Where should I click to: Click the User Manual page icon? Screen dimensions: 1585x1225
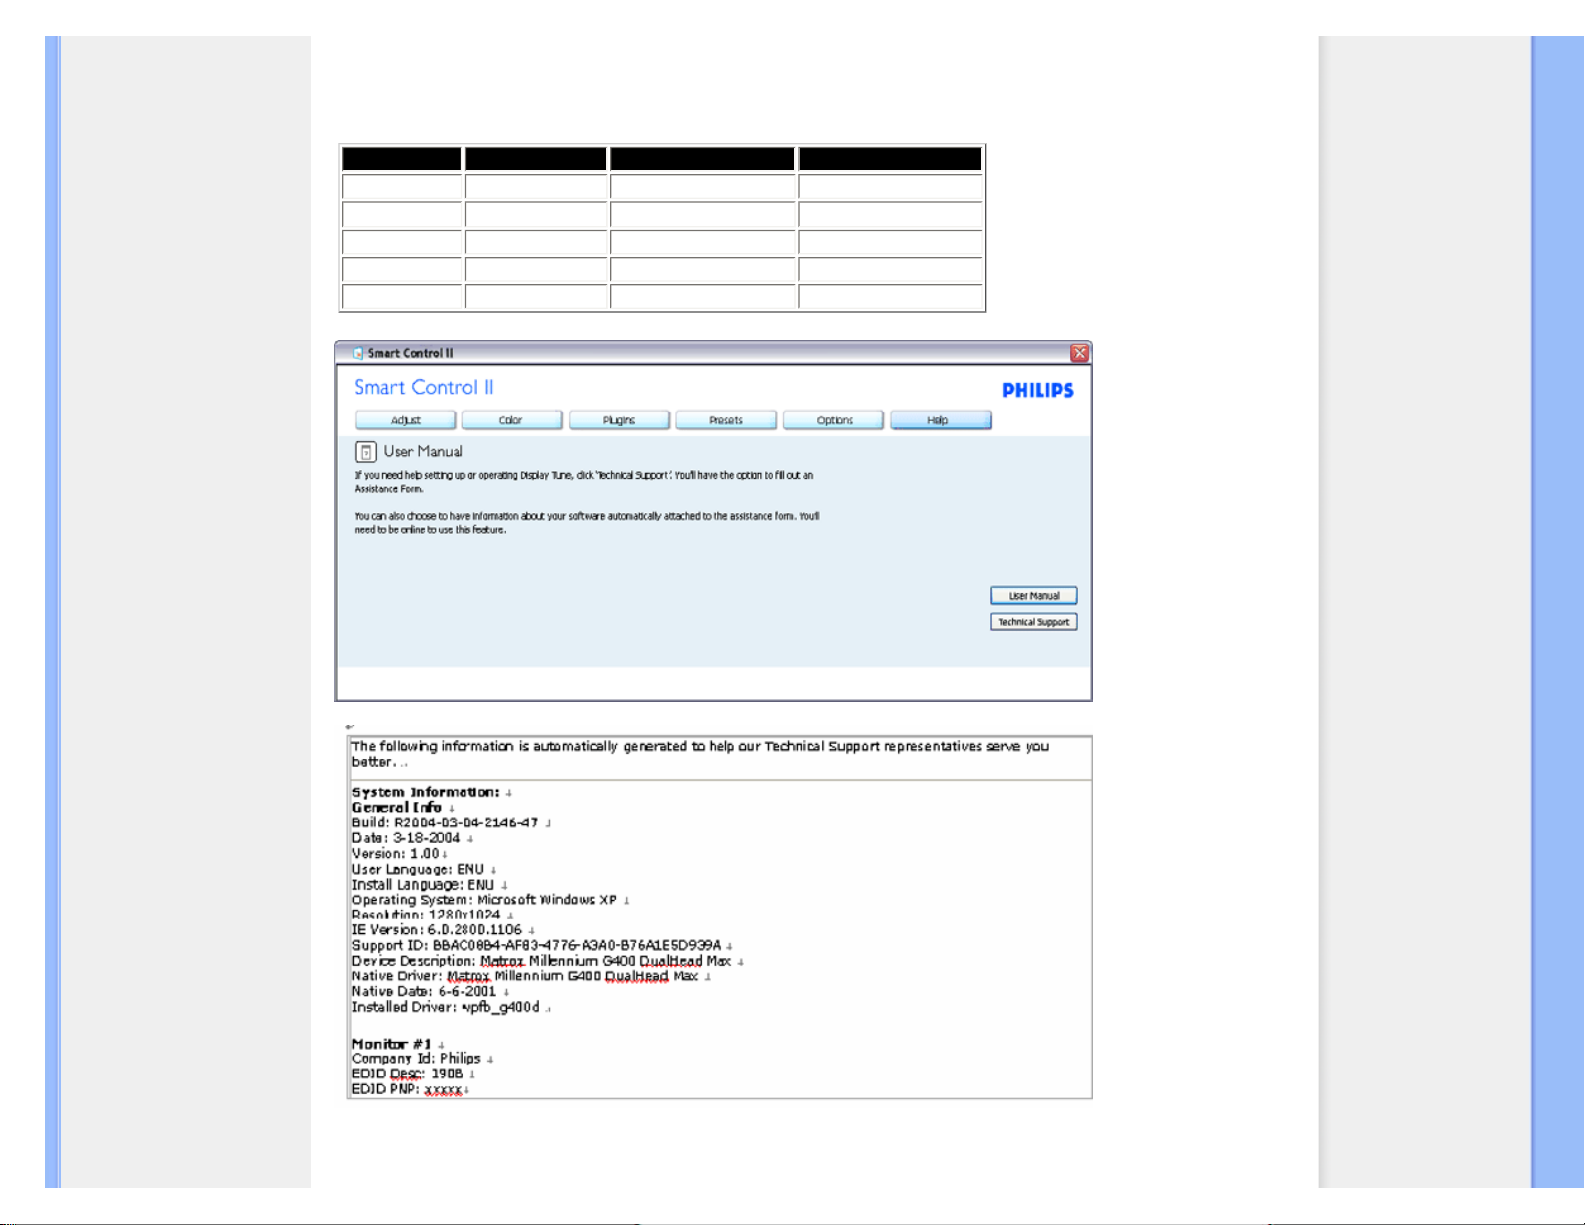(x=366, y=452)
